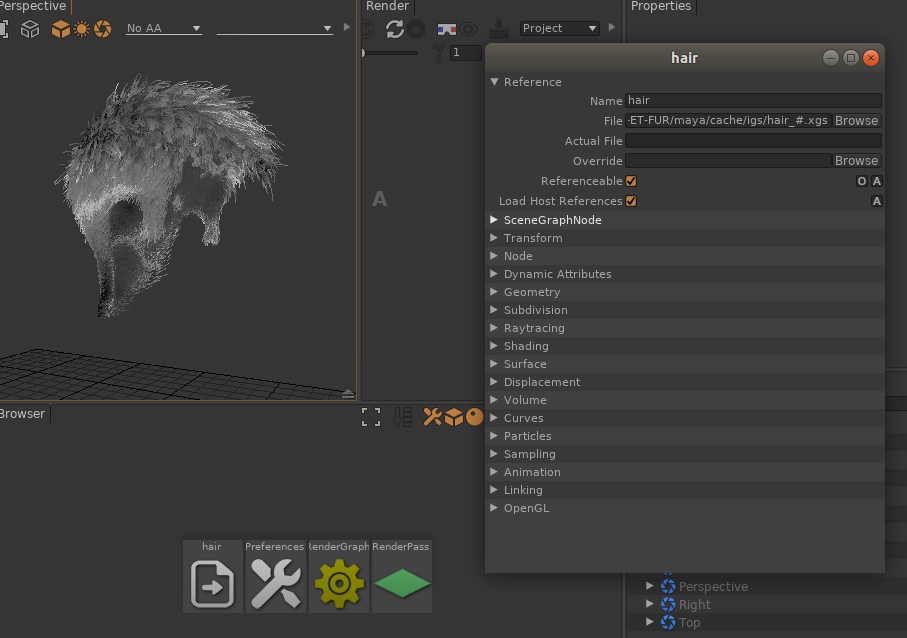907x638 pixels.
Task: Toggle the stereo glasses icon in Render
Action: pos(447,29)
